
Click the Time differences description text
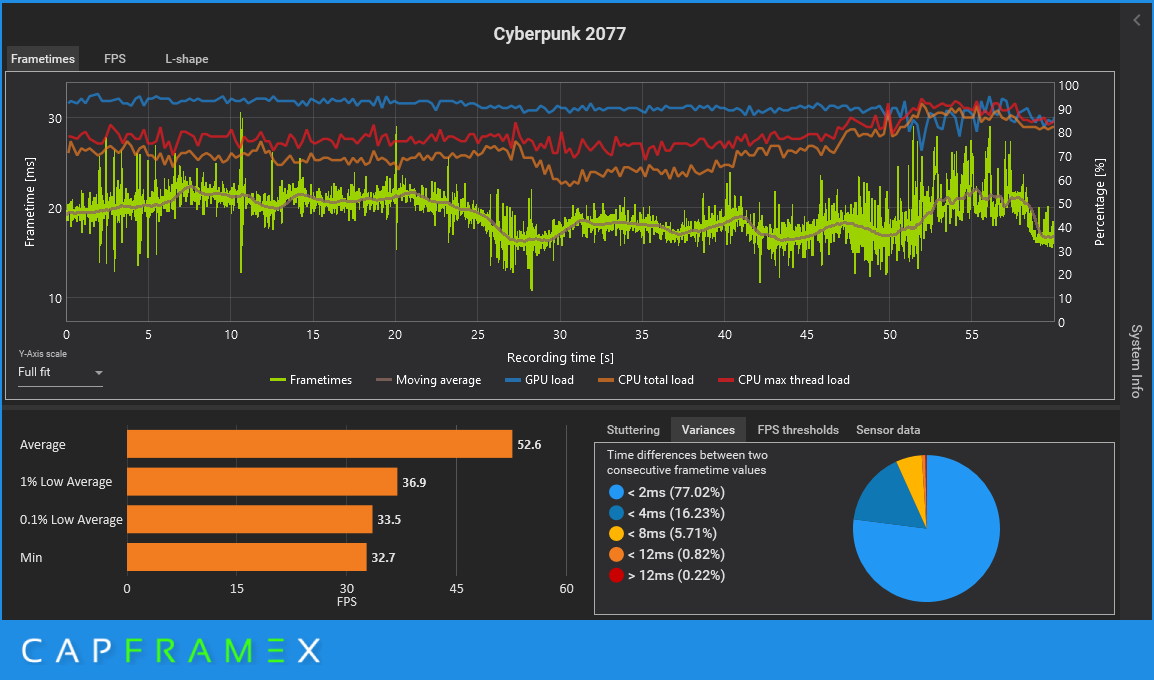click(687, 463)
